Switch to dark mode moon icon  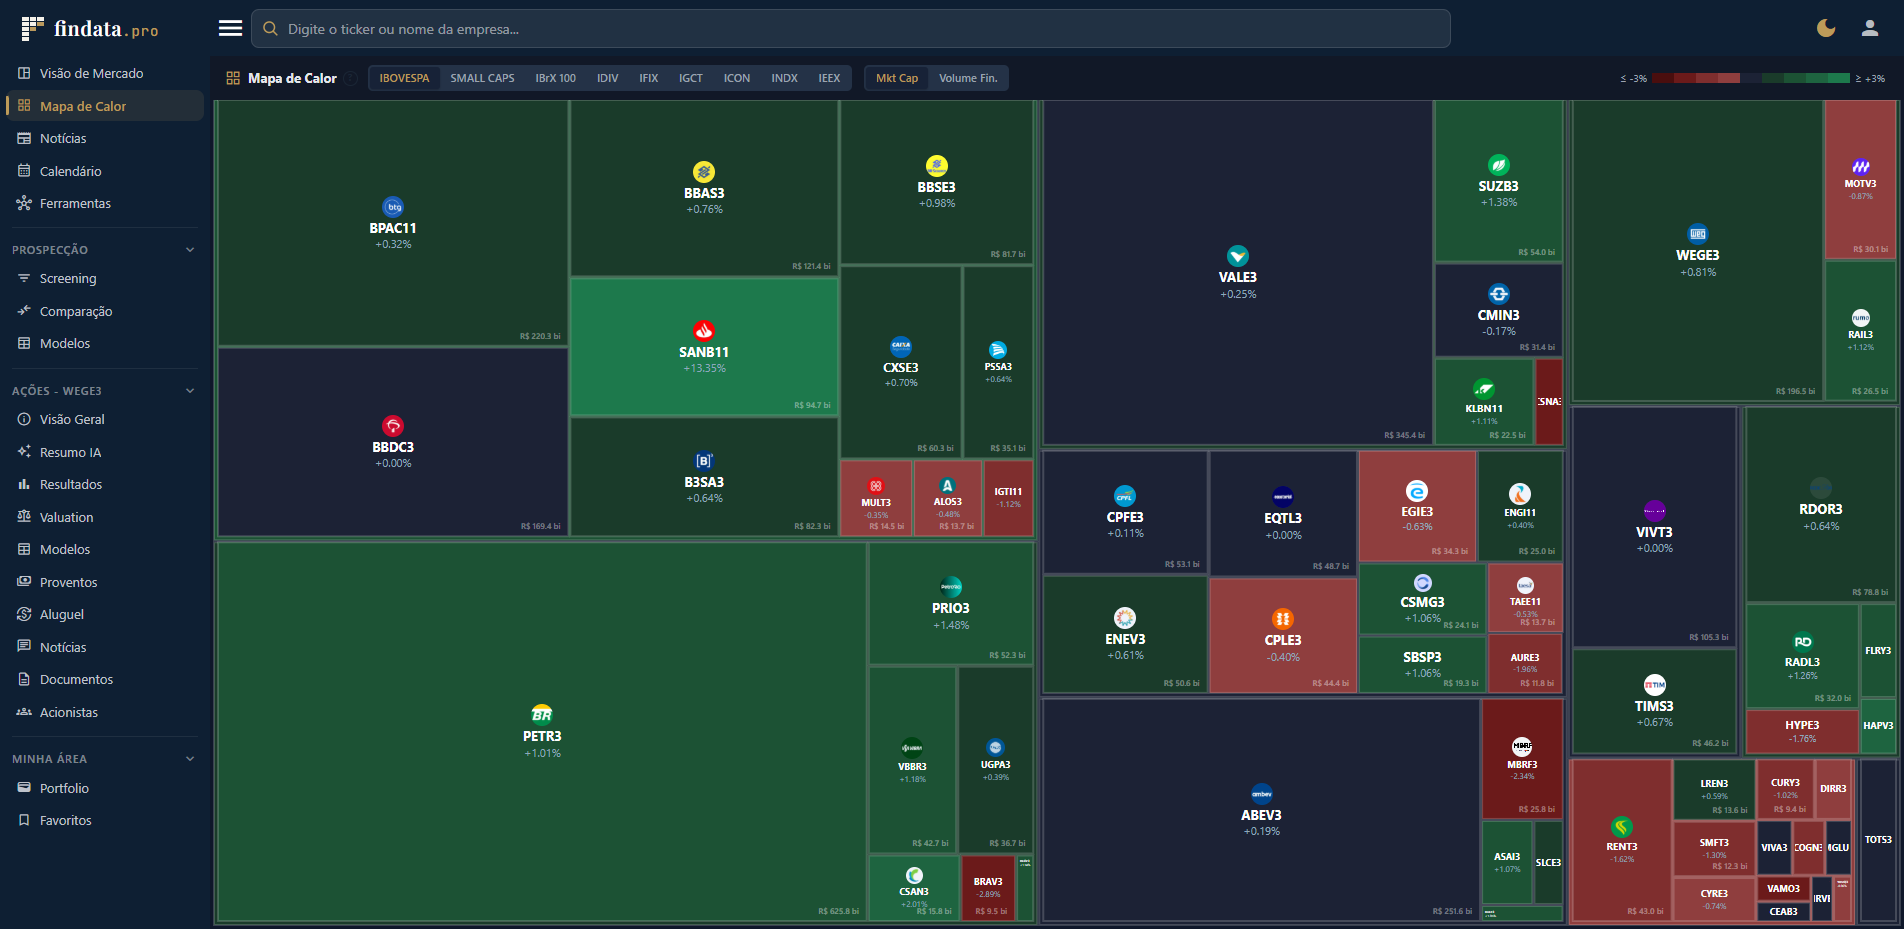coord(1826,28)
